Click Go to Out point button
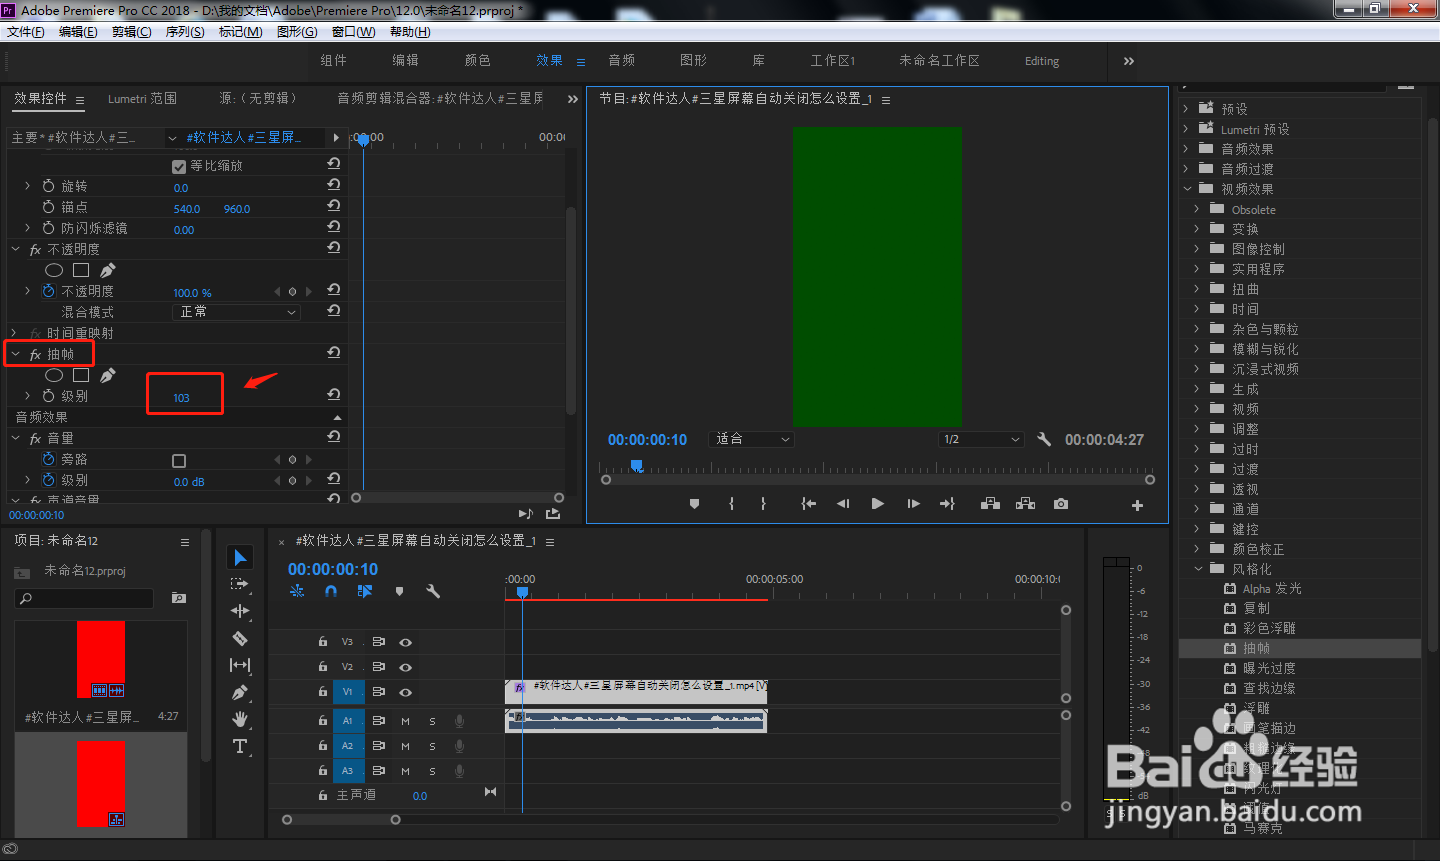Screen dimensions: 1440x861 pyautogui.click(x=947, y=504)
